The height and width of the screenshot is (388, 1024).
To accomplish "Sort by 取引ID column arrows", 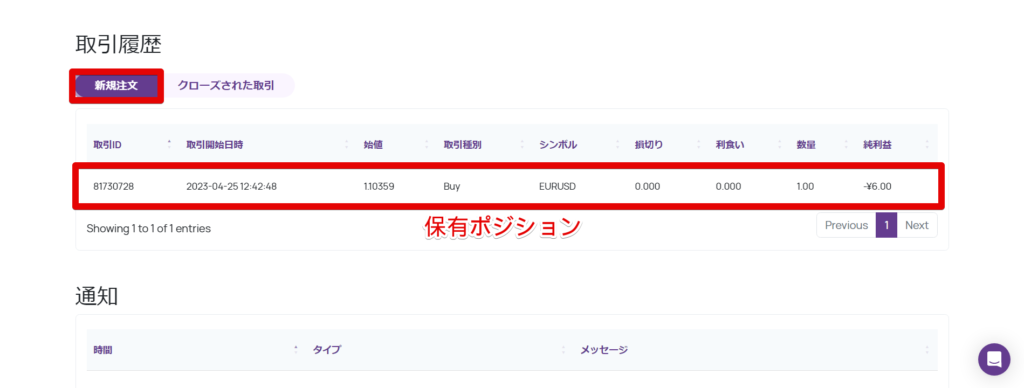I will pos(169,144).
